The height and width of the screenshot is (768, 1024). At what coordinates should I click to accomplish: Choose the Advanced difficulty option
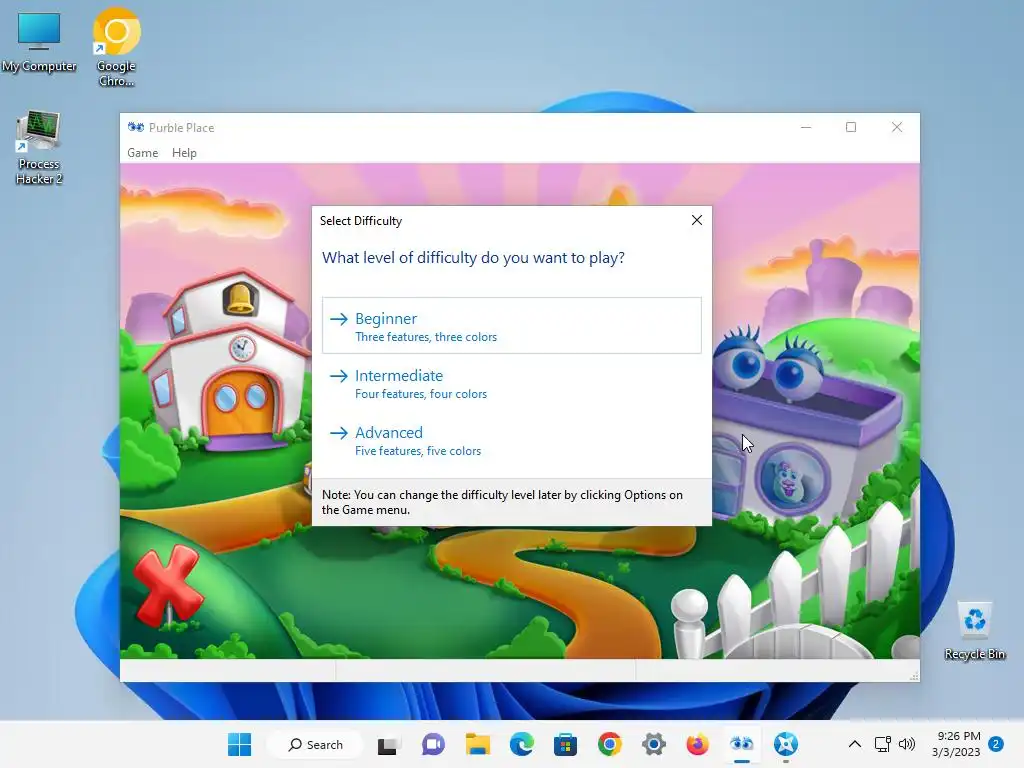(511, 441)
